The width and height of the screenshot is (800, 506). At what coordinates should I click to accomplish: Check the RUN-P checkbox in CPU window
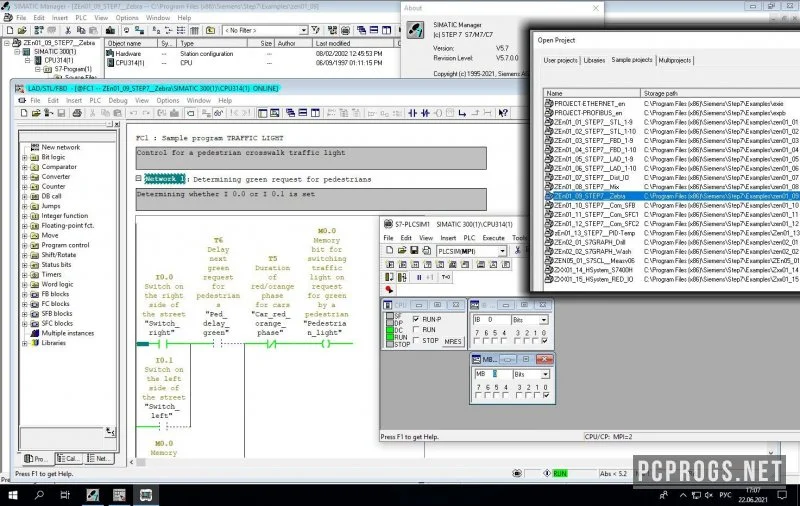[416, 319]
